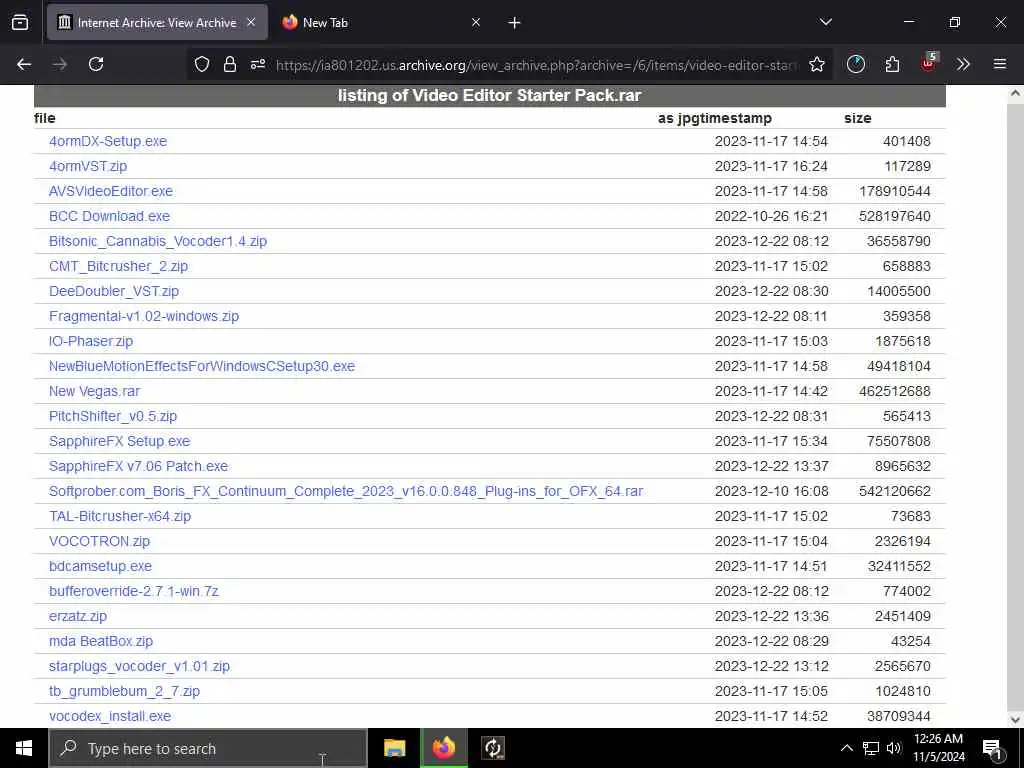
Task: Open the Firefox extensions puzzle icon
Action: pos(892,64)
